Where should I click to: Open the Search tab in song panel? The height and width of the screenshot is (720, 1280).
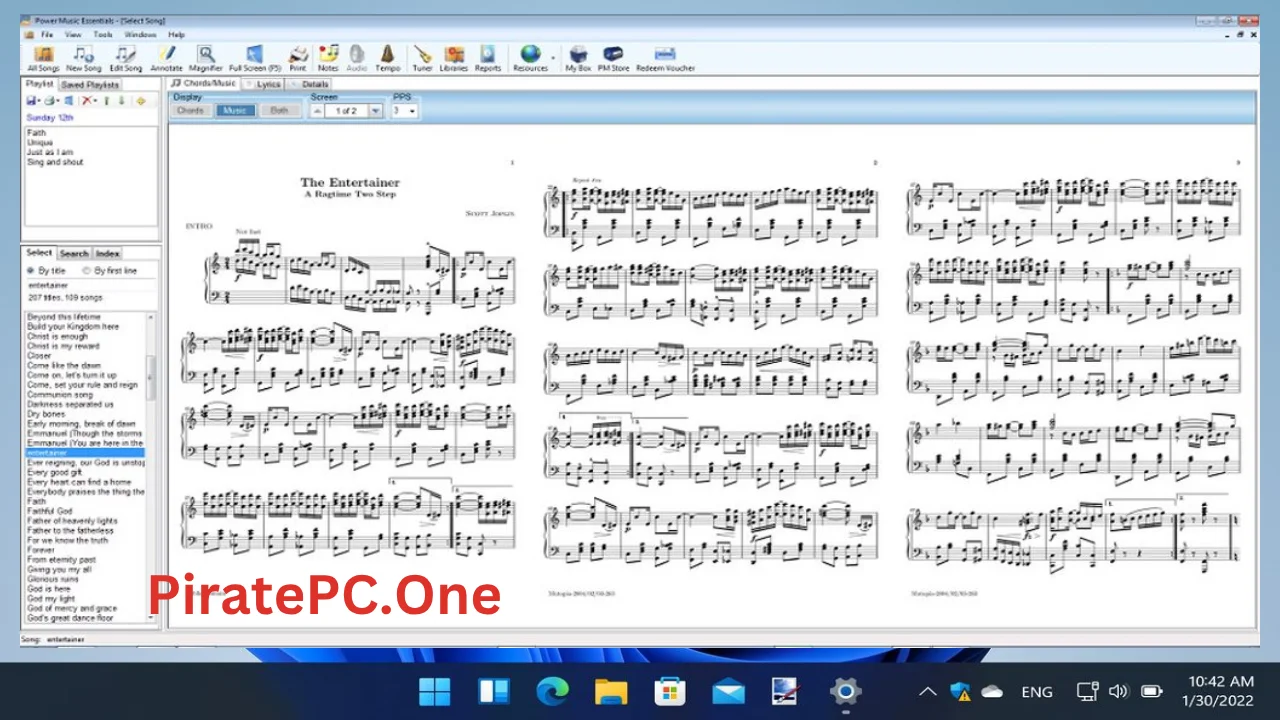pyautogui.click(x=74, y=254)
